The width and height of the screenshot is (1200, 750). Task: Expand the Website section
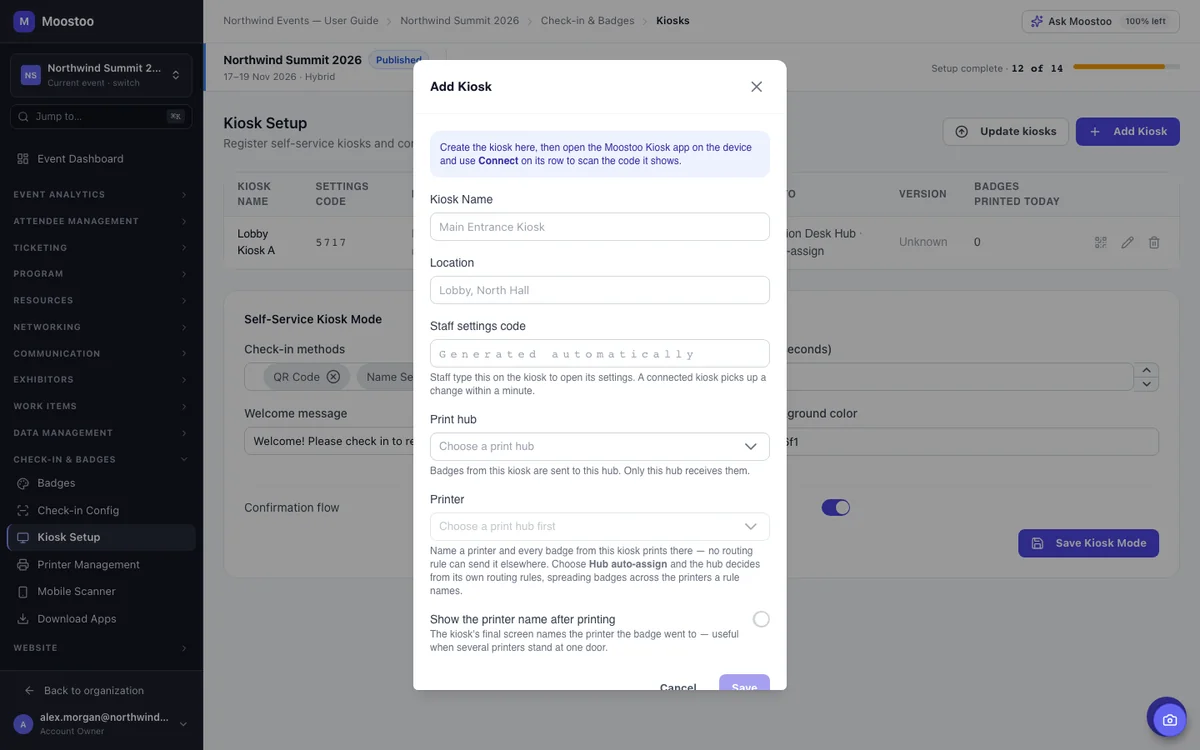click(101, 648)
